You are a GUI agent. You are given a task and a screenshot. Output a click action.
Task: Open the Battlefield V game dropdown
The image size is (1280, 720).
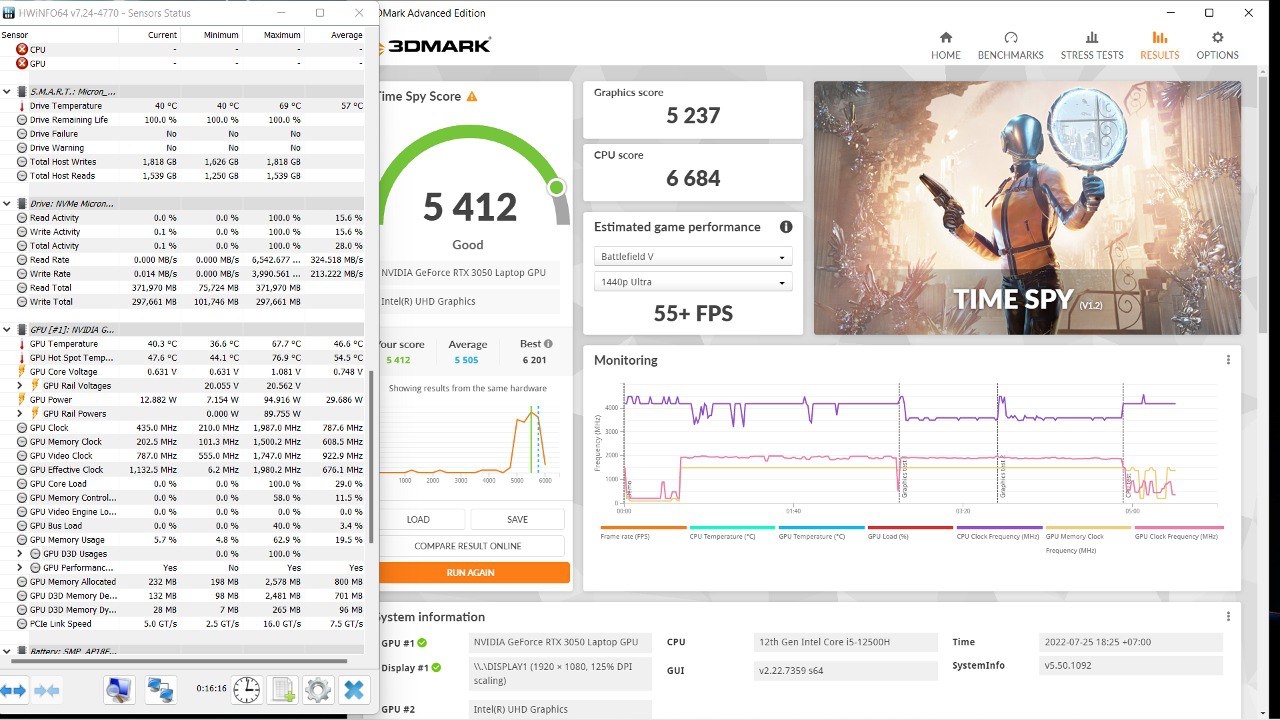[x=693, y=257]
